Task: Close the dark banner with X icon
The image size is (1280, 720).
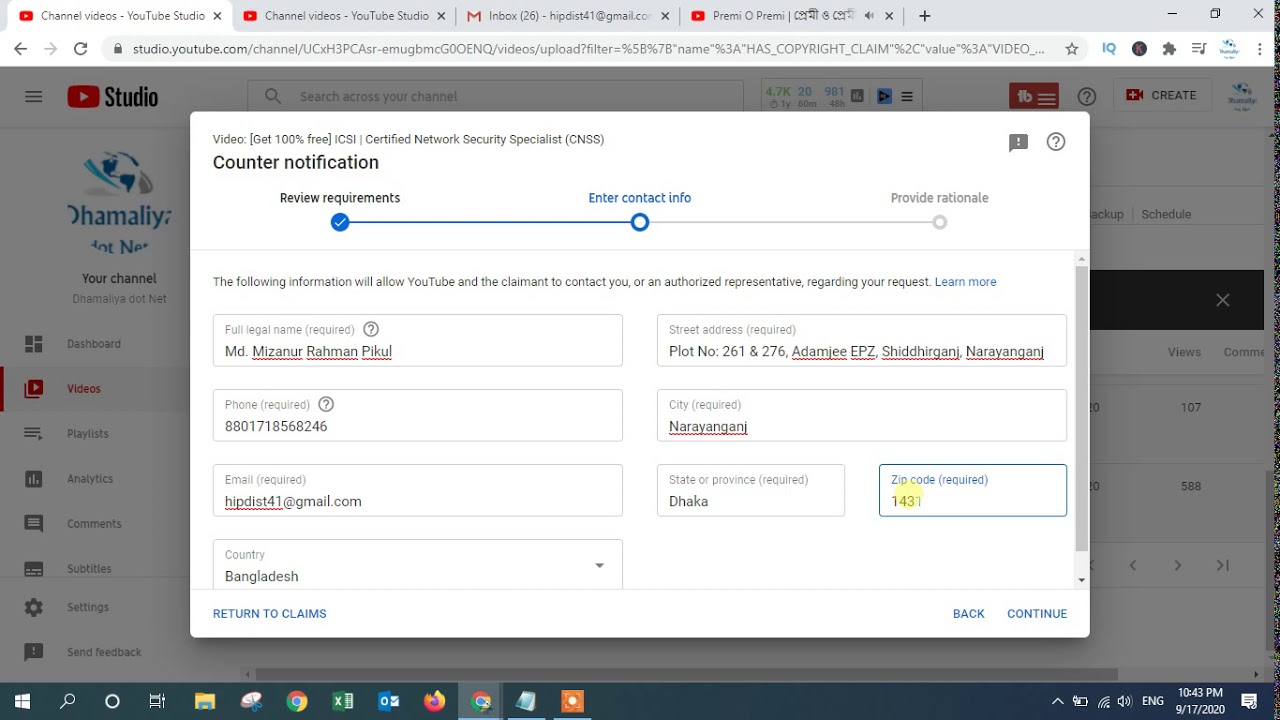Action: 1222,300
